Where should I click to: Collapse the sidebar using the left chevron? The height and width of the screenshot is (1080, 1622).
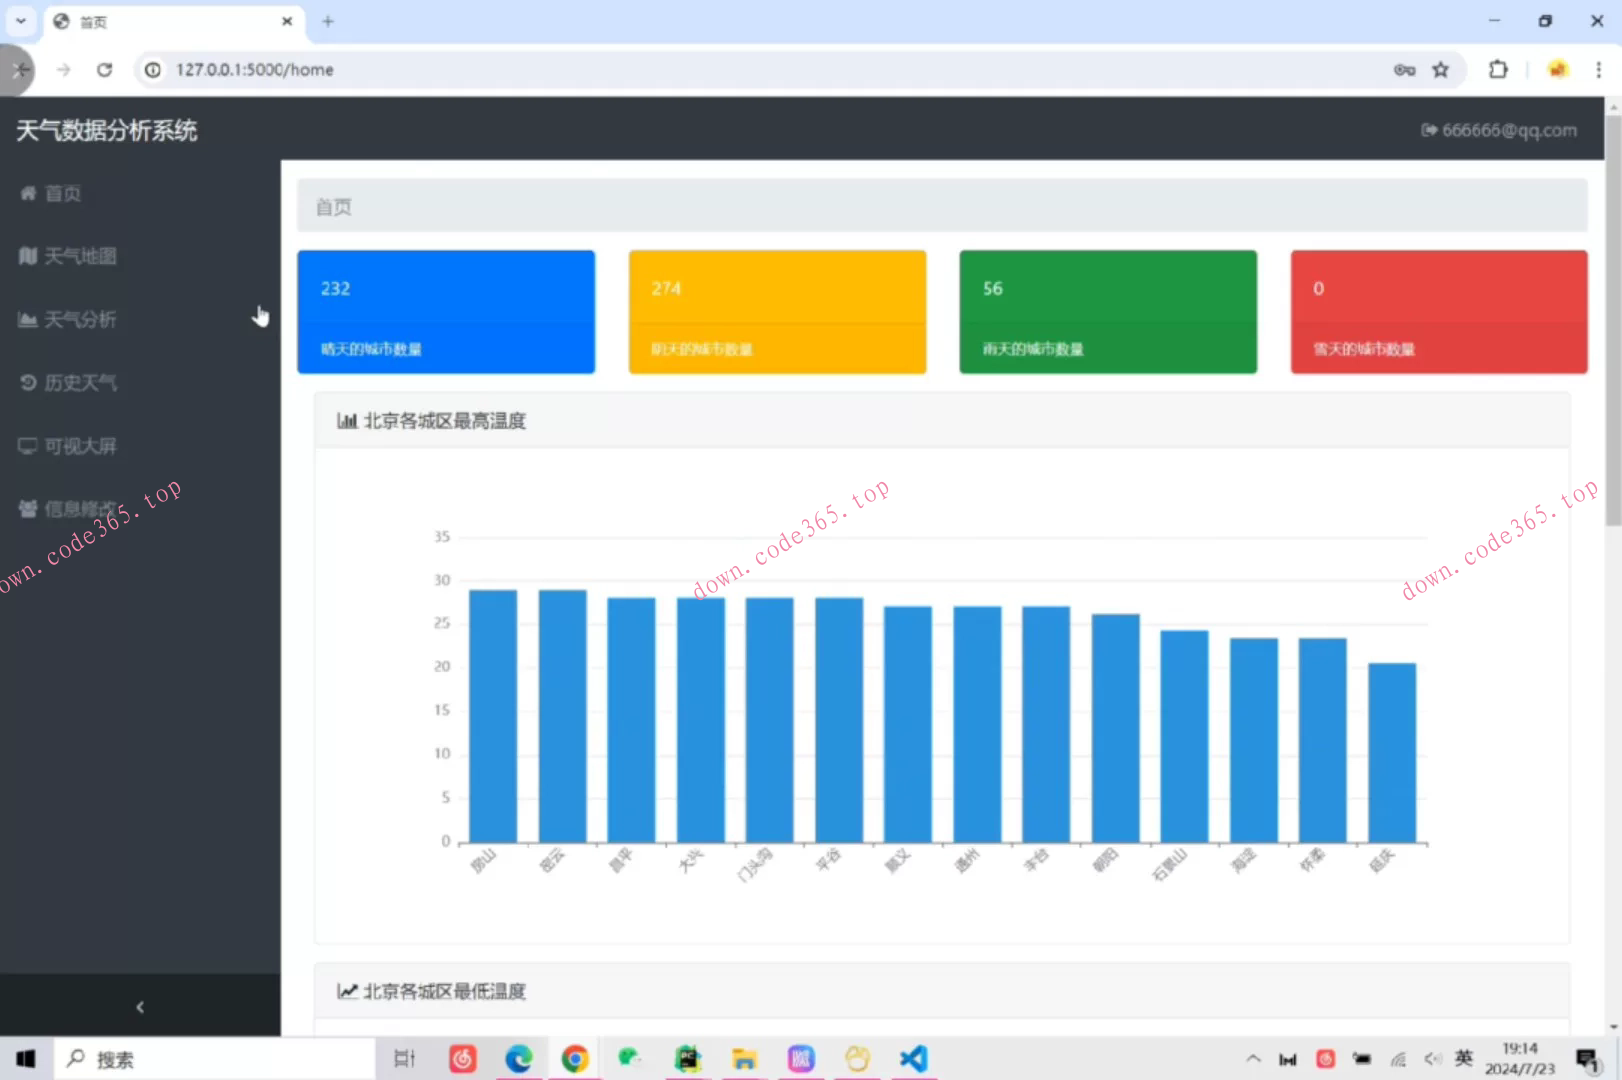[140, 1007]
